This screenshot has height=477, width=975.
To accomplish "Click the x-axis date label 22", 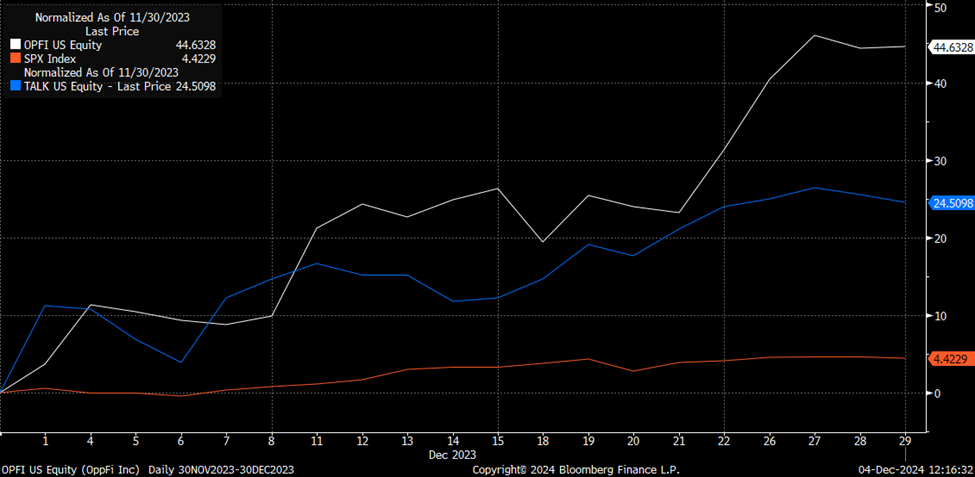I will [x=723, y=442].
